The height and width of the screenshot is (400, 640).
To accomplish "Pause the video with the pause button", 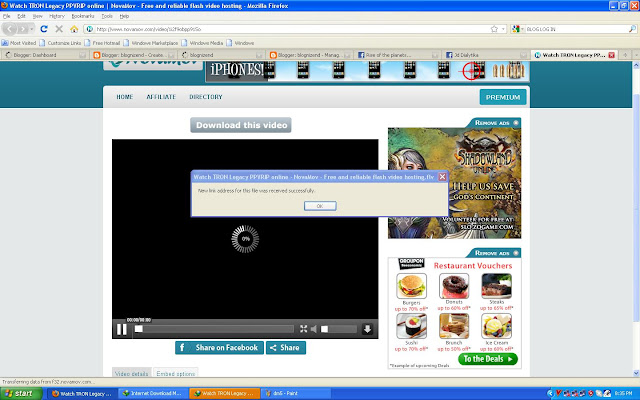I will coord(122,329).
